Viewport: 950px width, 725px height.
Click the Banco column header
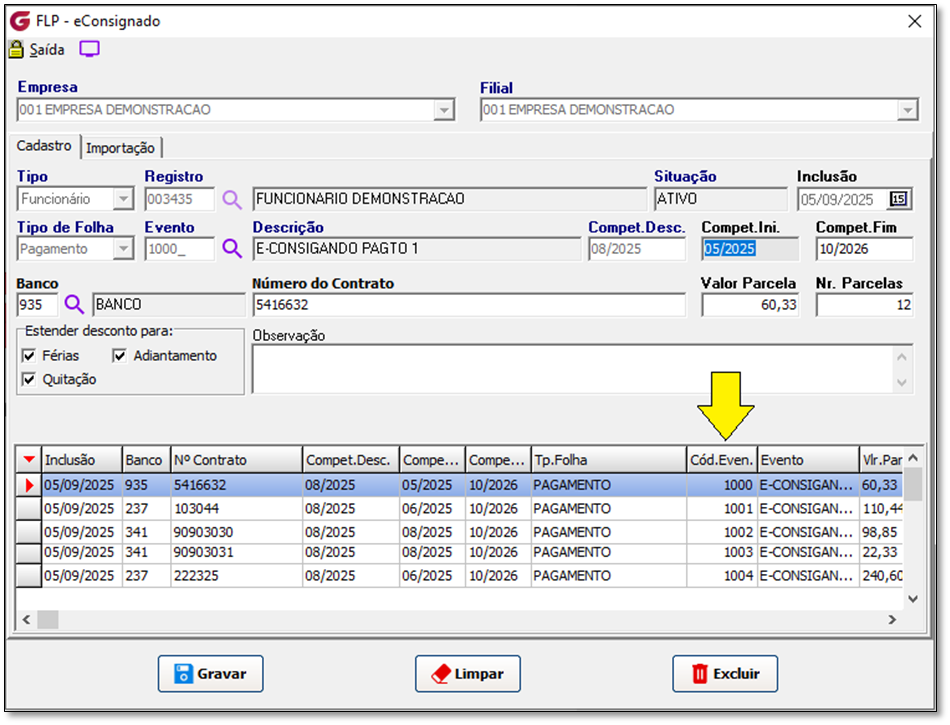click(147, 460)
